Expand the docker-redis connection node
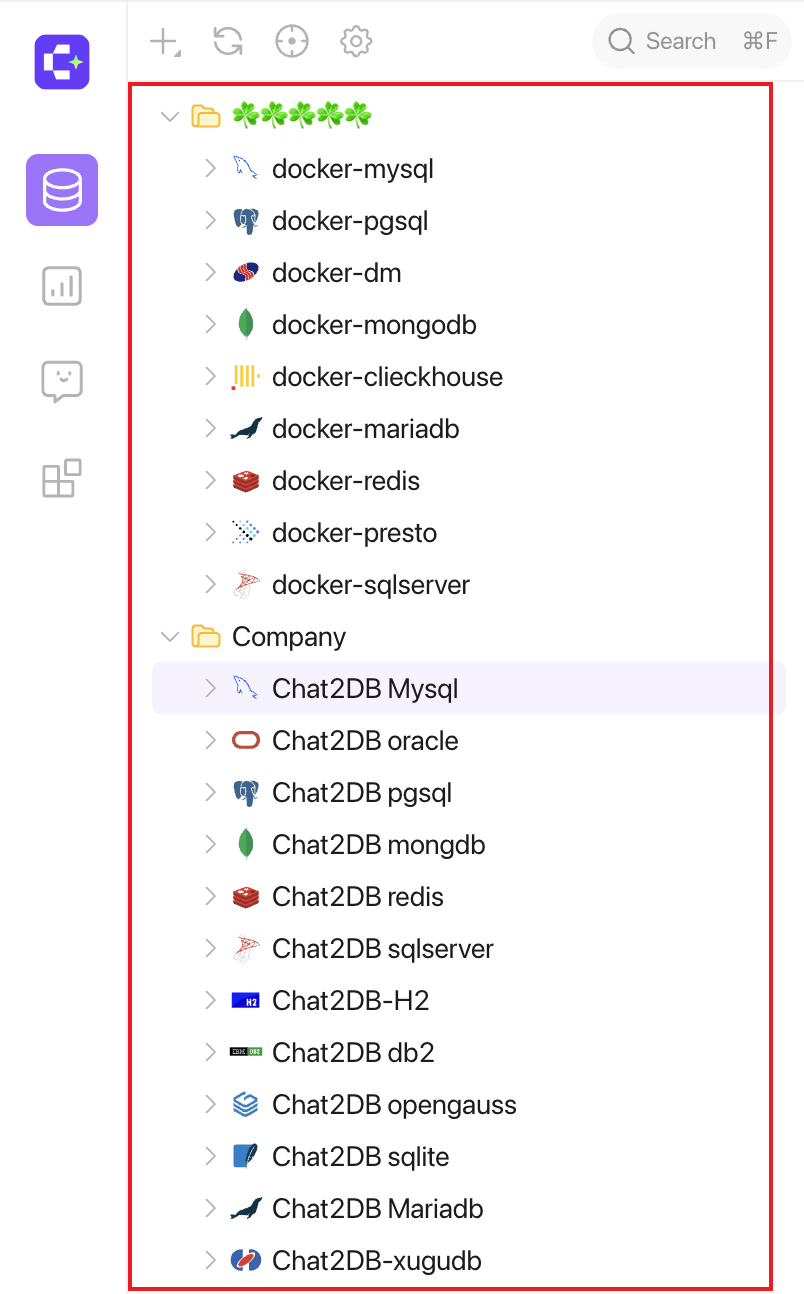Screen dimensions: 804x1294 210,480
